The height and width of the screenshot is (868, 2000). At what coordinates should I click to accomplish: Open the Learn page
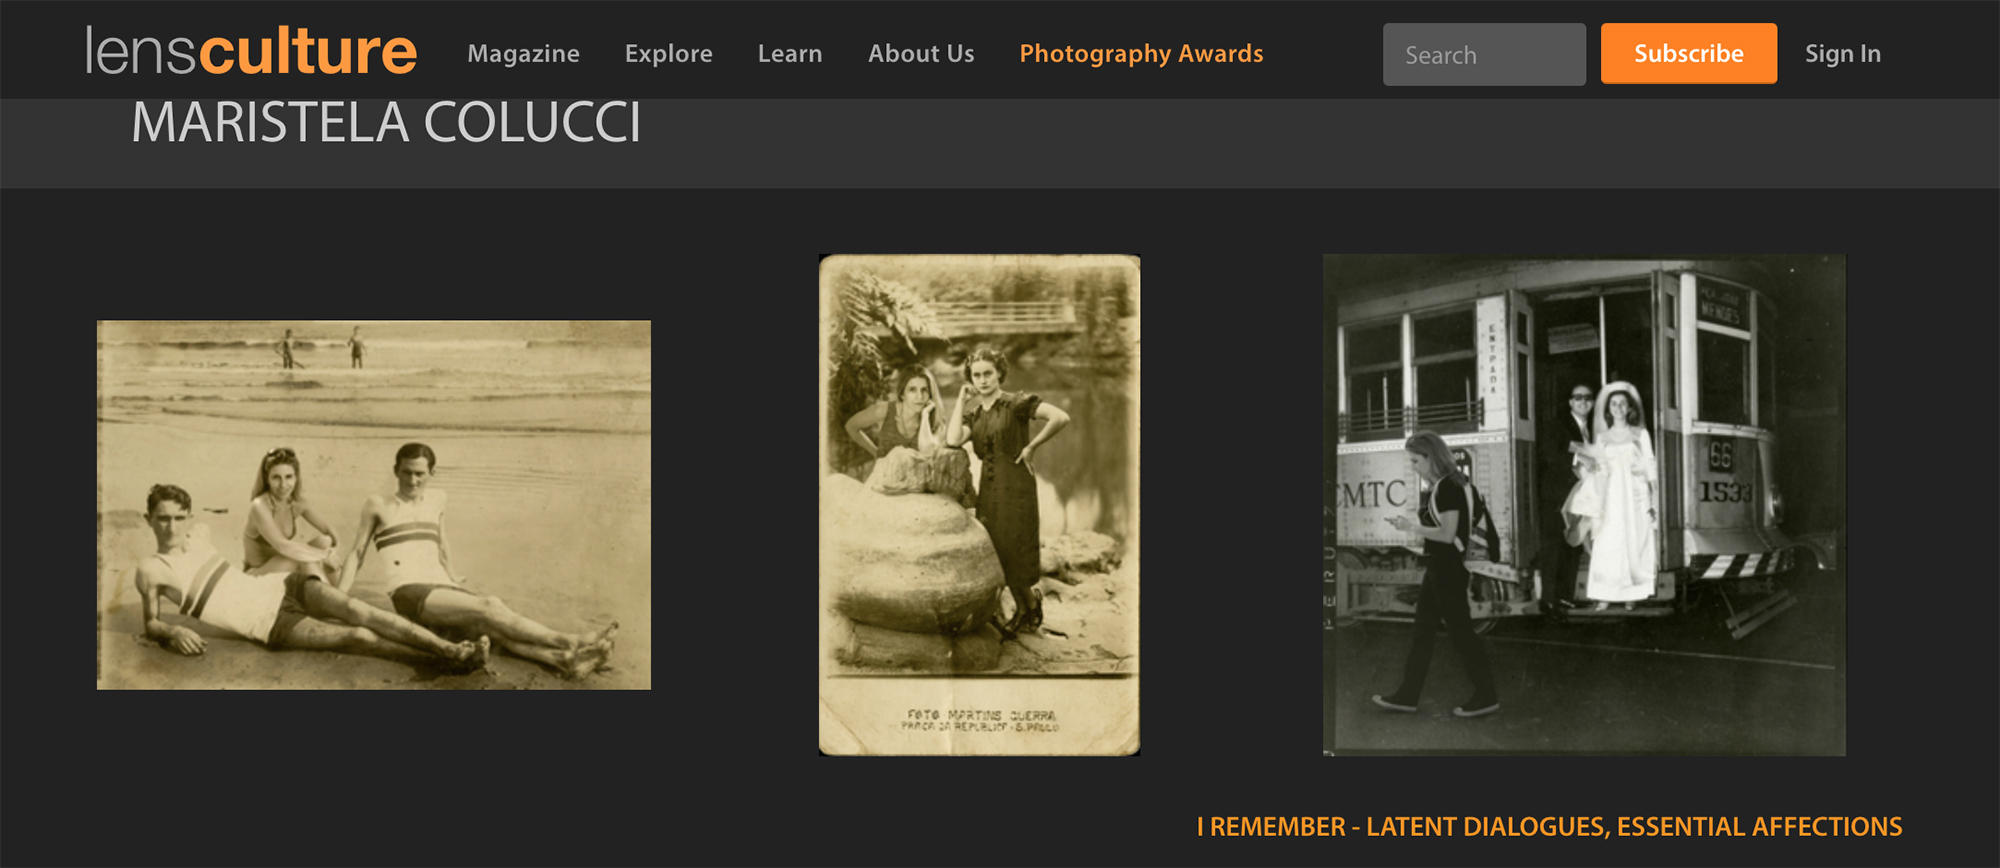(x=789, y=54)
